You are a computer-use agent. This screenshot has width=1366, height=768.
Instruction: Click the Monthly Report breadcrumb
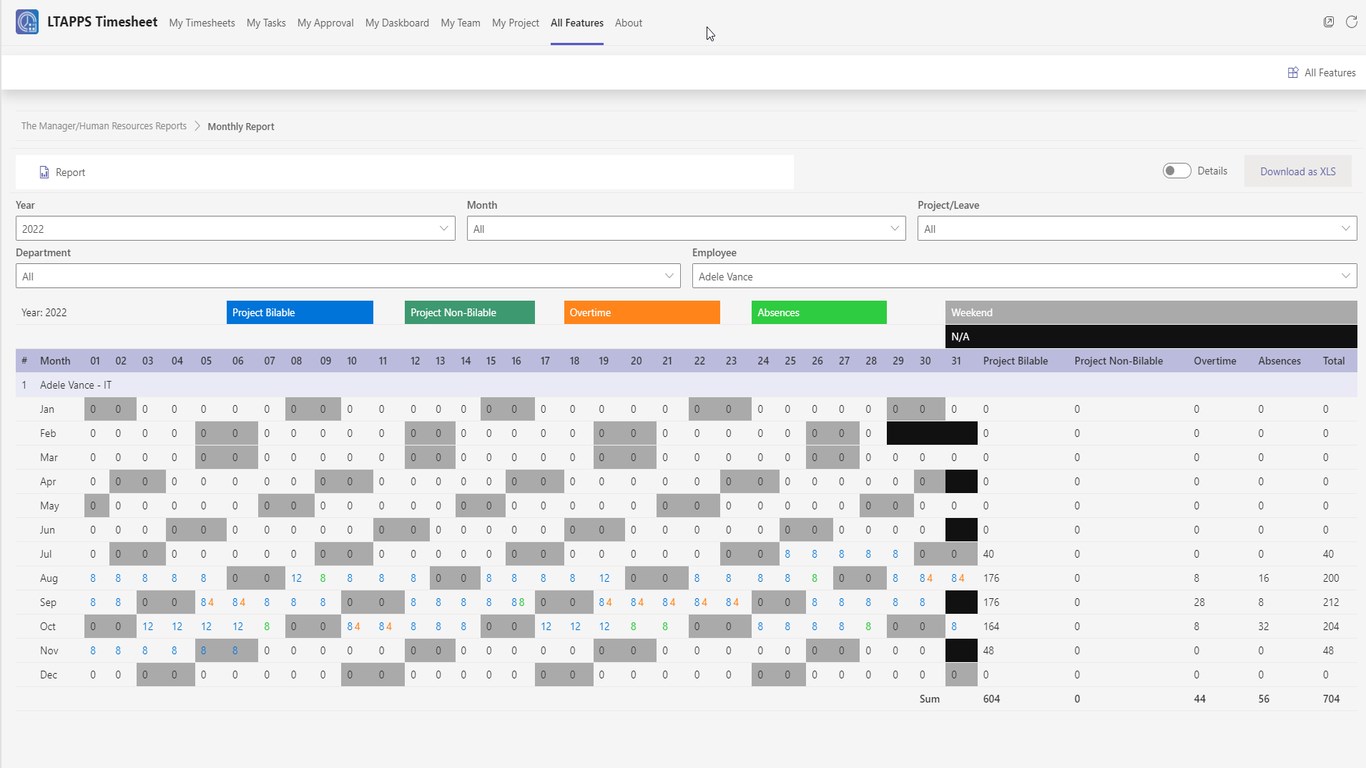click(x=241, y=127)
